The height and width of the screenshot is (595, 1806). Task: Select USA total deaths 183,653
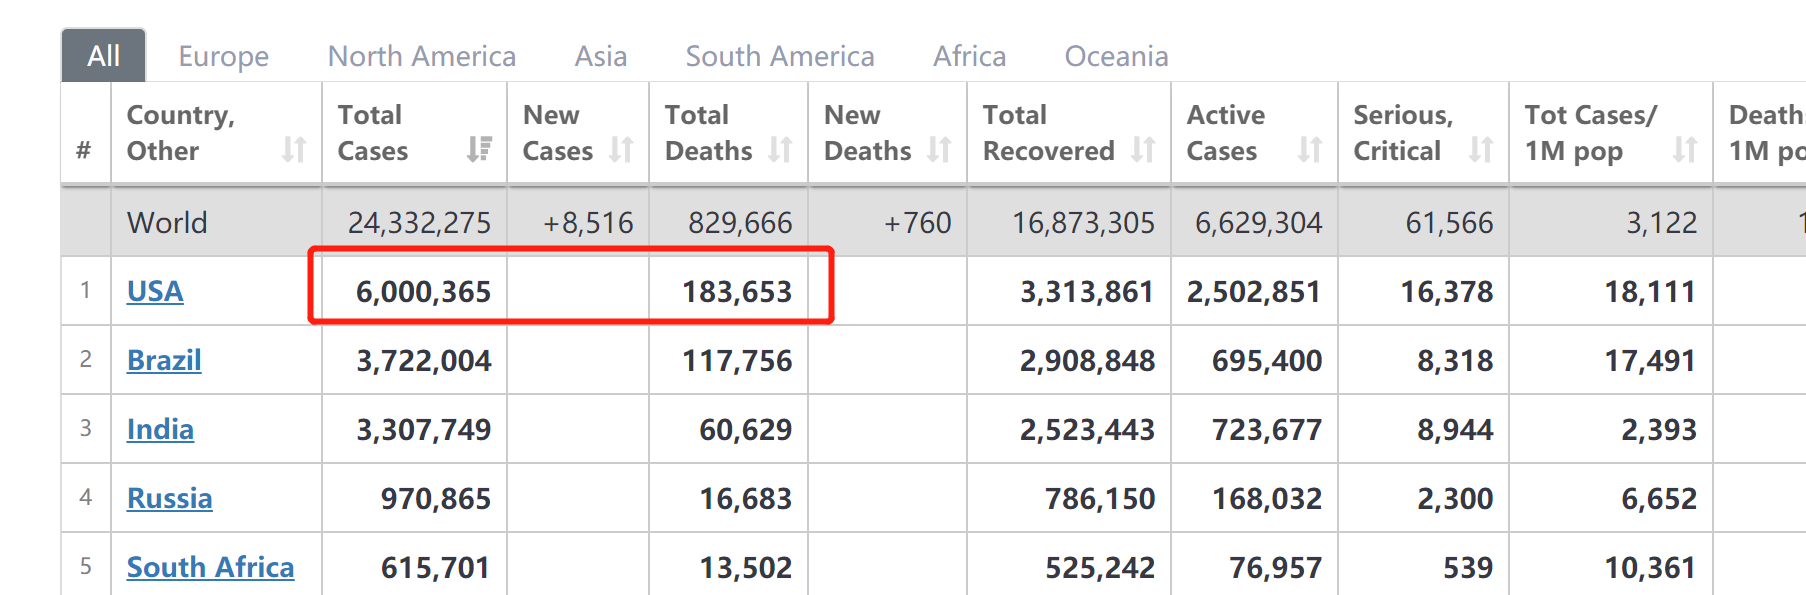pyautogui.click(x=737, y=291)
